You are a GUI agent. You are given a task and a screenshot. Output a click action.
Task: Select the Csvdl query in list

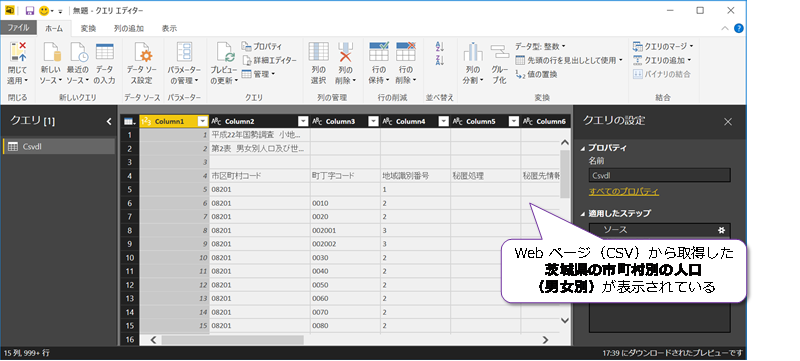(x=59, y=146)
